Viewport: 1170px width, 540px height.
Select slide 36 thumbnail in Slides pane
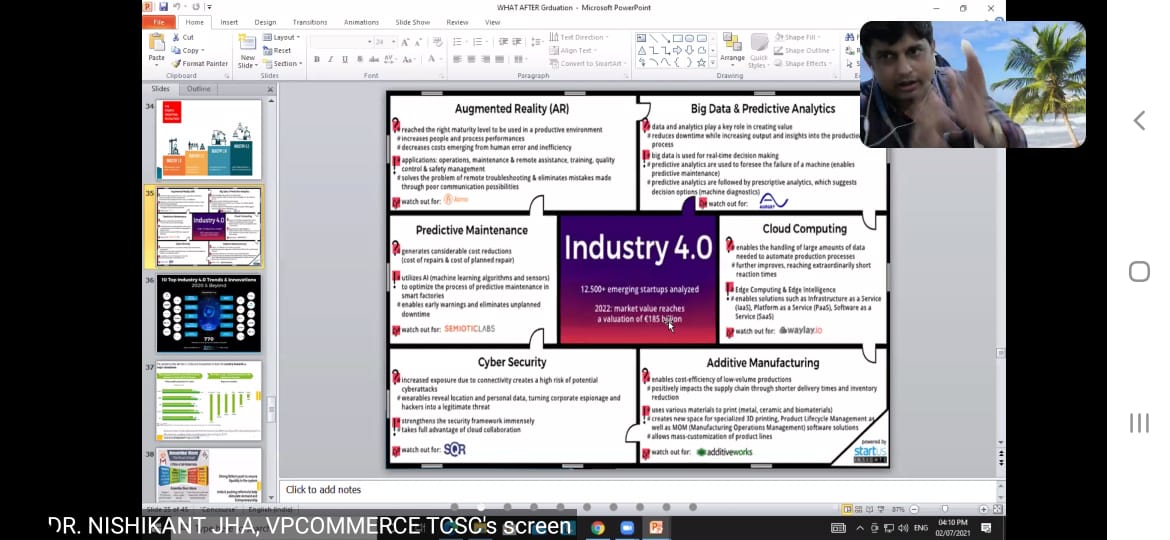pos(208,313)
